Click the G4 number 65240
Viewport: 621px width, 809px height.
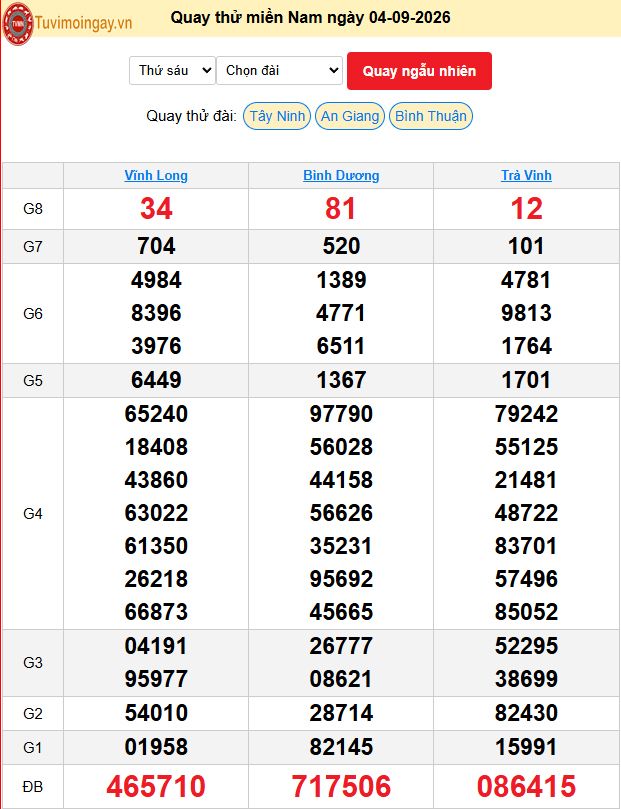click(x=156, y=414)
